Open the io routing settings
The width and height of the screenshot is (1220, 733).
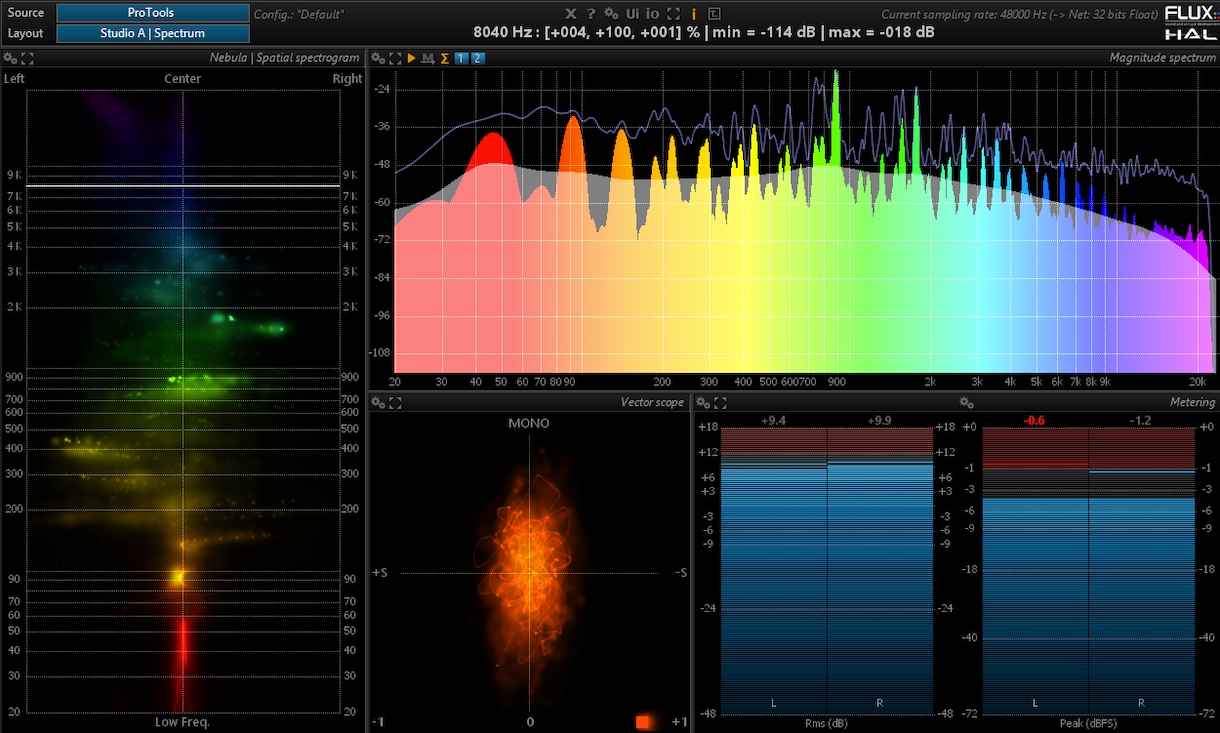pos(653,13)
